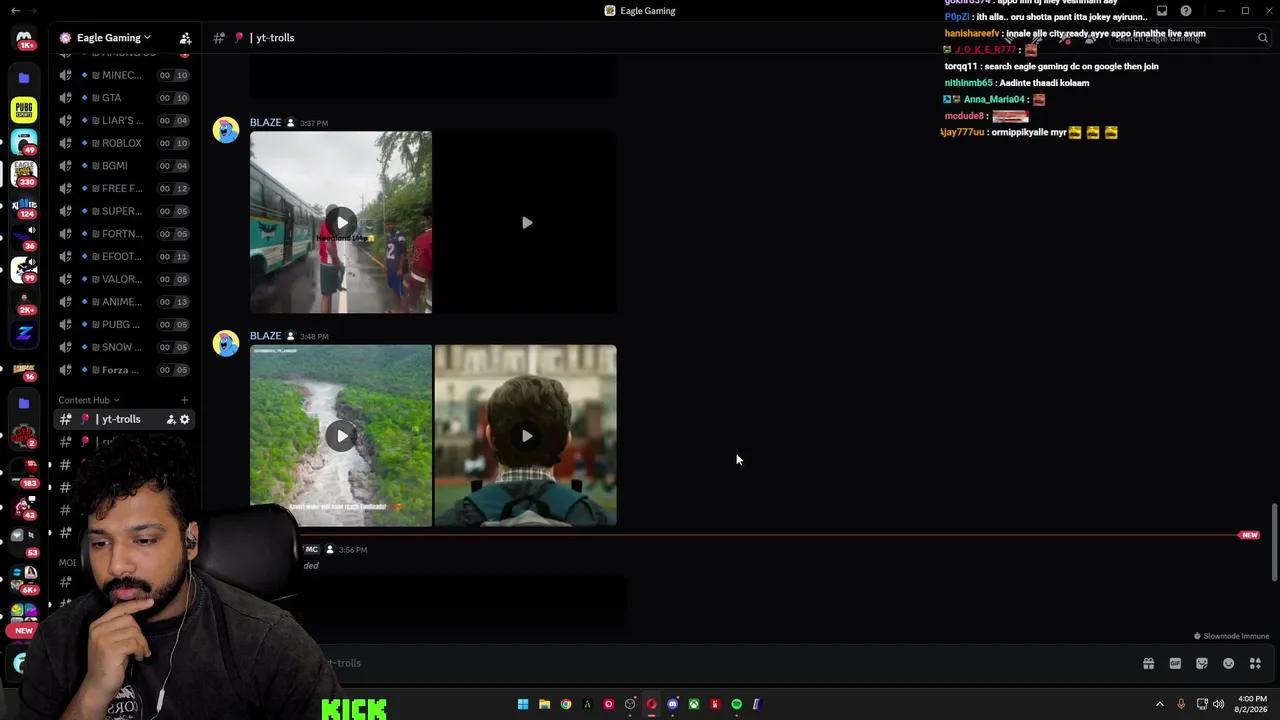Play the river aerial video
1280x720 pixels.
click(341, 436)
